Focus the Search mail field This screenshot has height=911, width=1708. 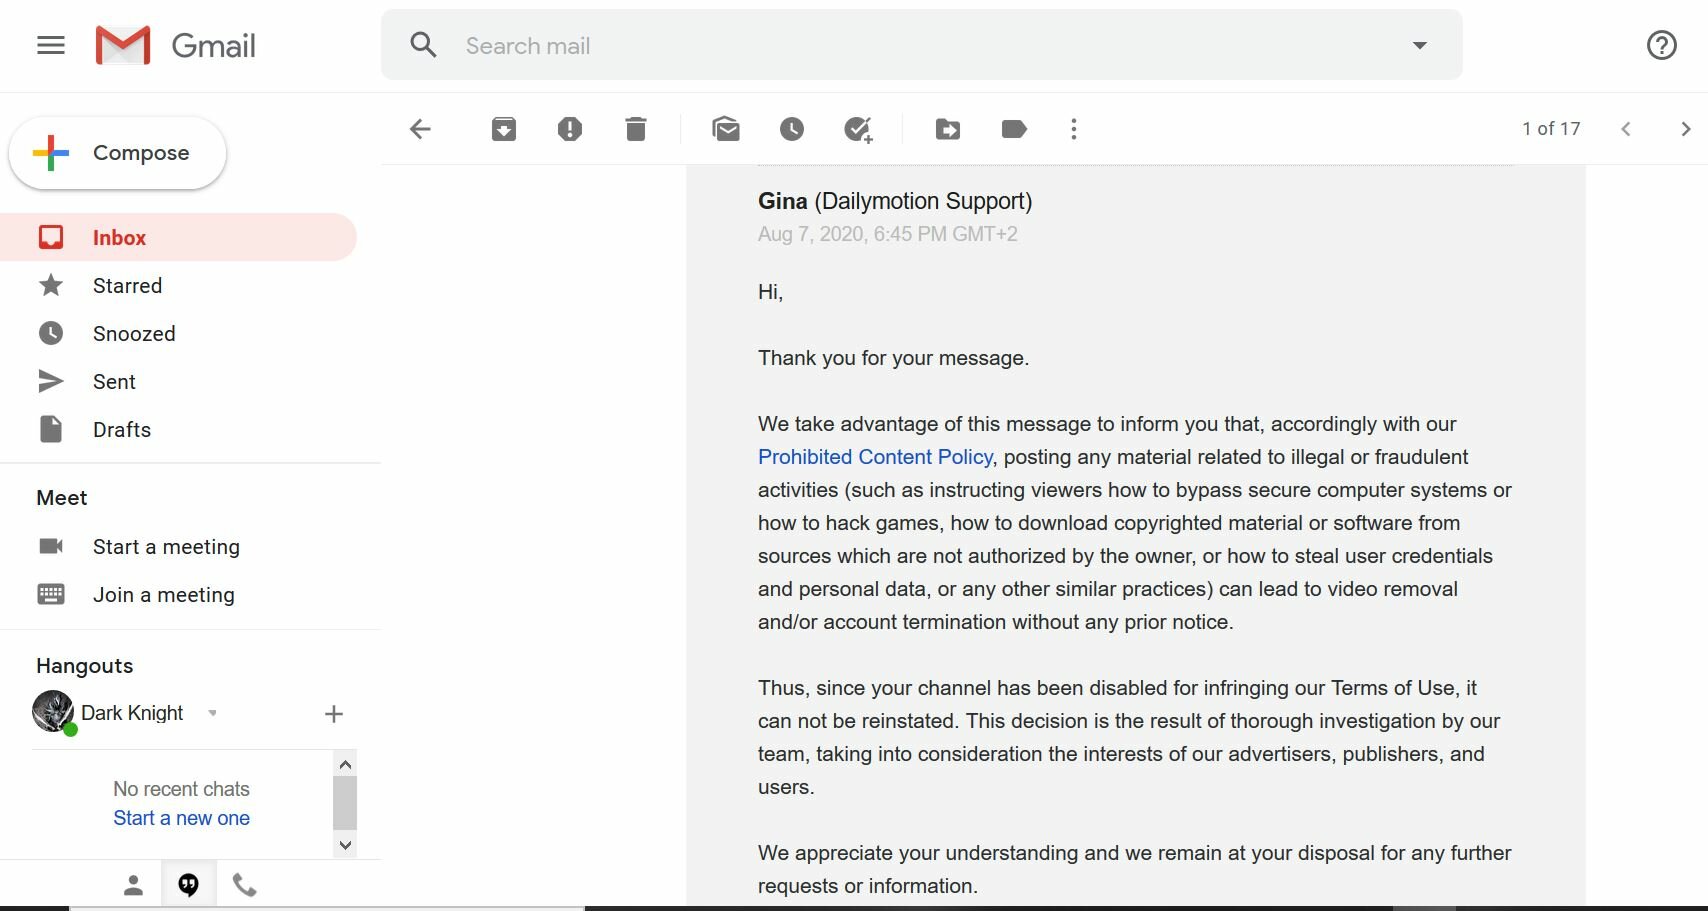point(920,45)
